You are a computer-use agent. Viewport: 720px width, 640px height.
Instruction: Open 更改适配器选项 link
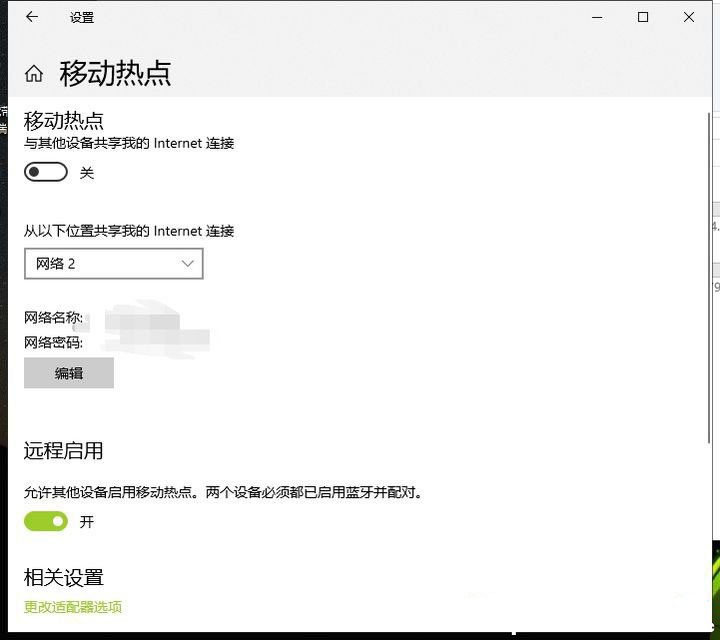(73, 607)
